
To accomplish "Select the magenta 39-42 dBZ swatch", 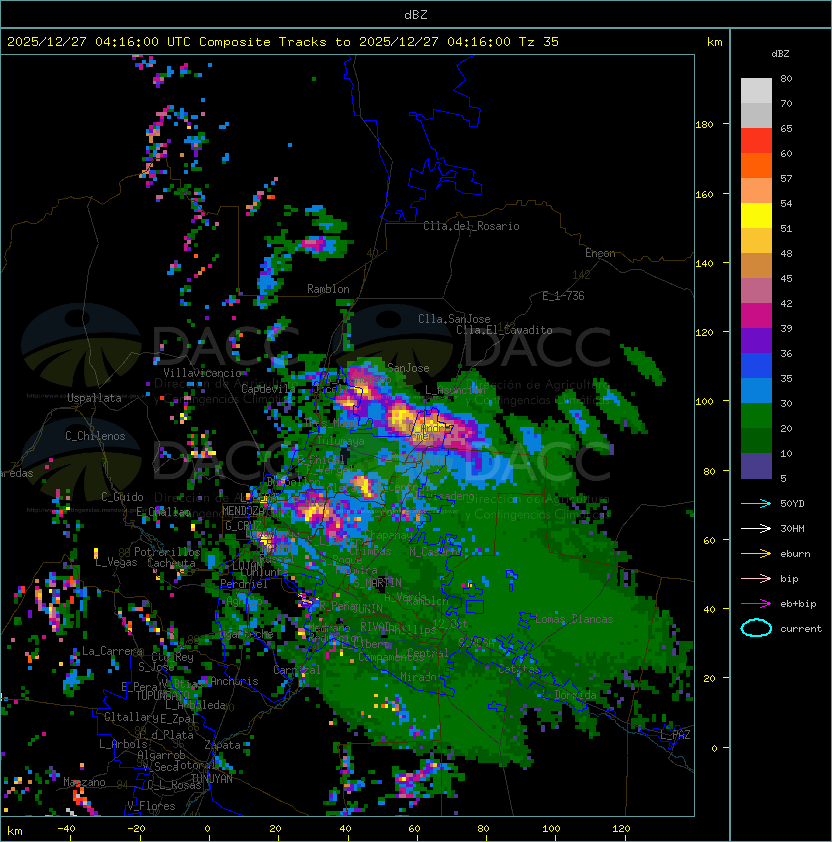I will tap(756, 315).
